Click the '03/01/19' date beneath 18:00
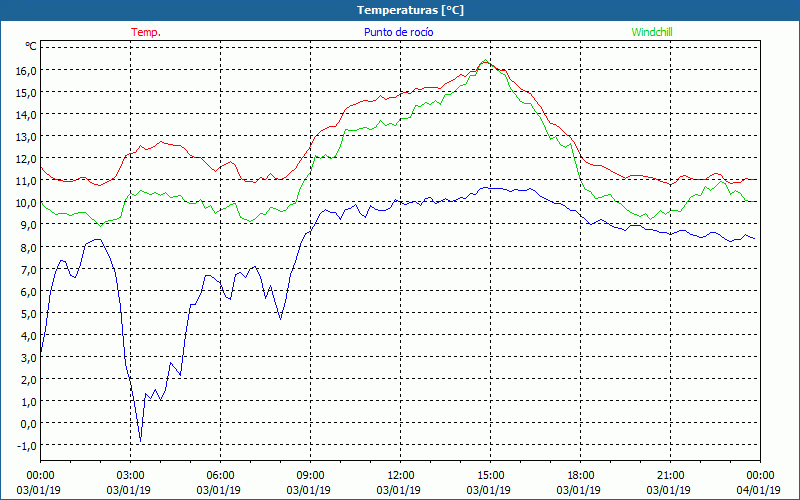Image resolution: width=800 pixels, height=500 pixels. pos(579,490)
